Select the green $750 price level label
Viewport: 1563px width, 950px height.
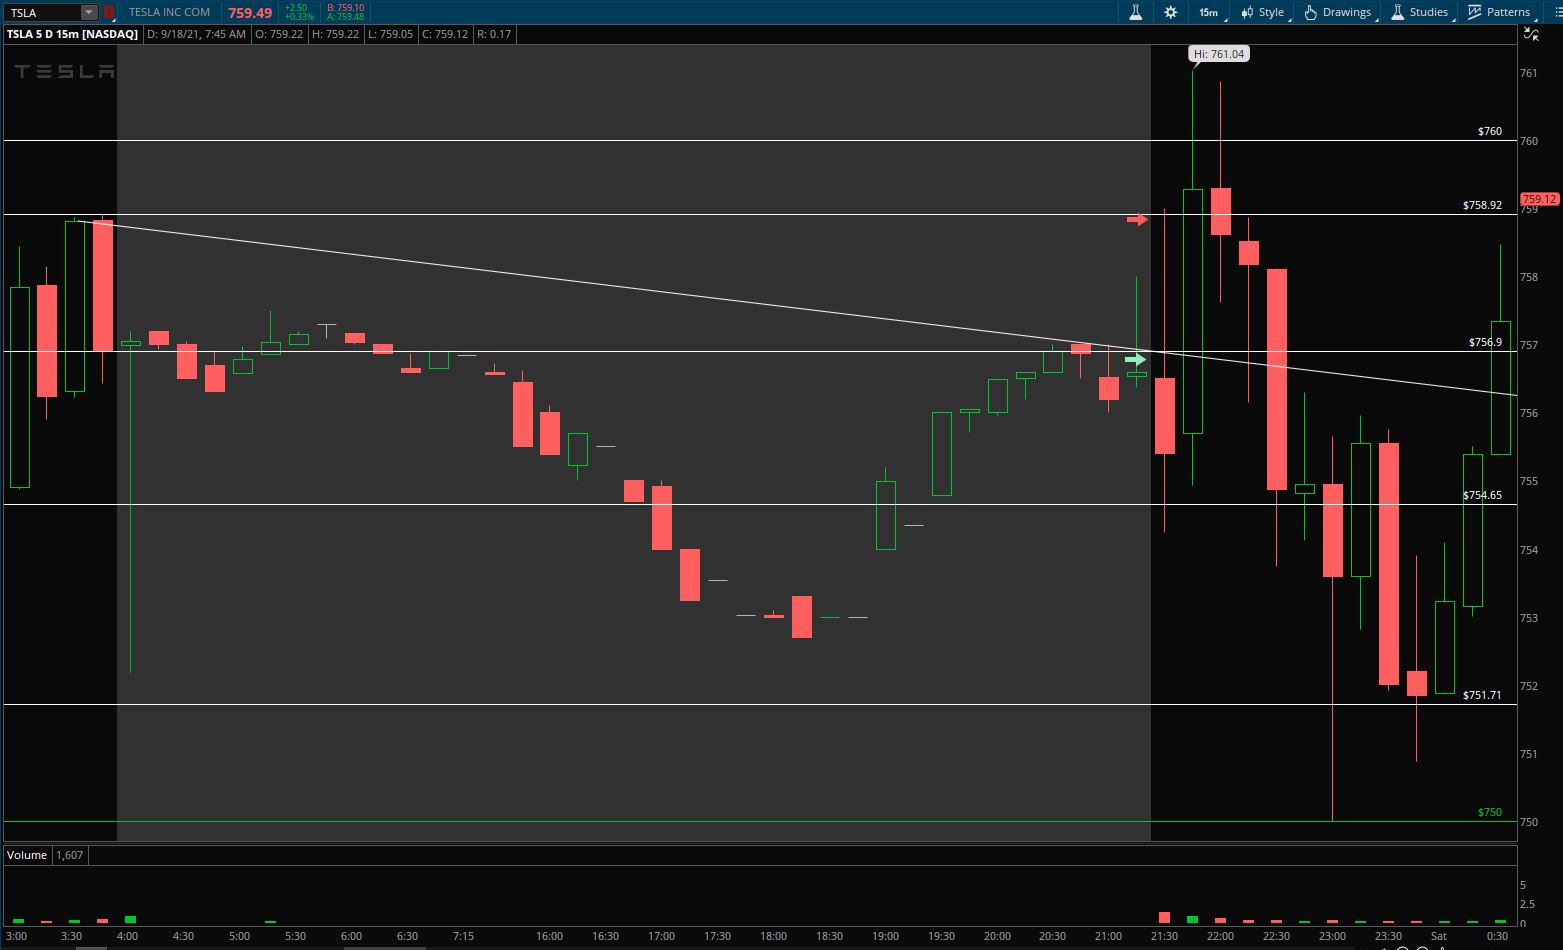(1490, 812)
